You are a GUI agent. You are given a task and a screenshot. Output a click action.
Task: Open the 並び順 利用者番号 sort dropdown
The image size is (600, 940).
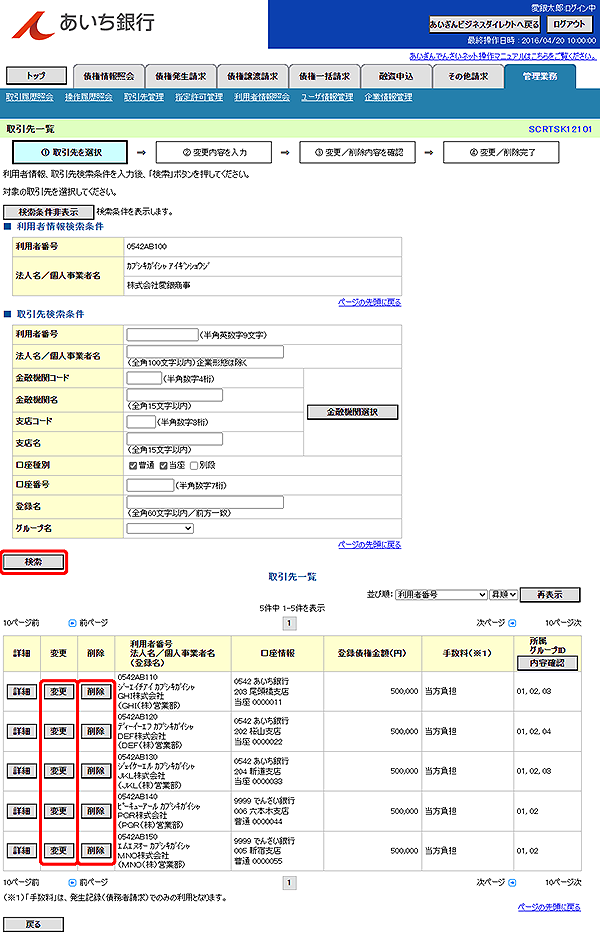441,594
